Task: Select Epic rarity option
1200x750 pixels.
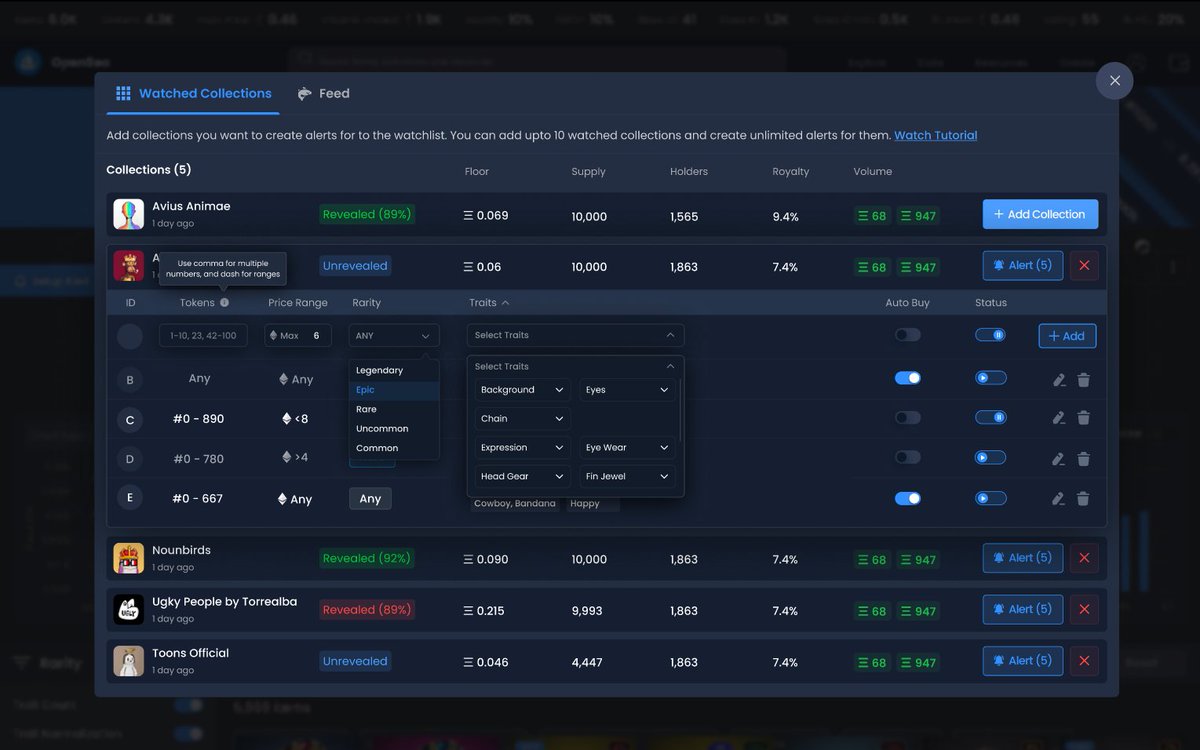Action: pos(394,390)
